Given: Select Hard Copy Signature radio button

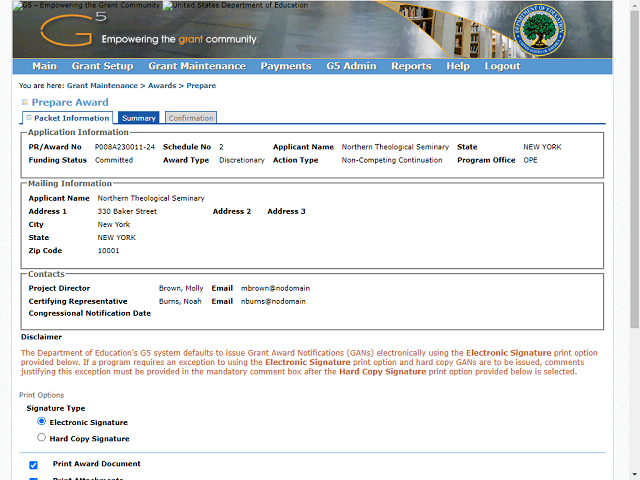Looking at the screenshot, I should tap(41, 438).
